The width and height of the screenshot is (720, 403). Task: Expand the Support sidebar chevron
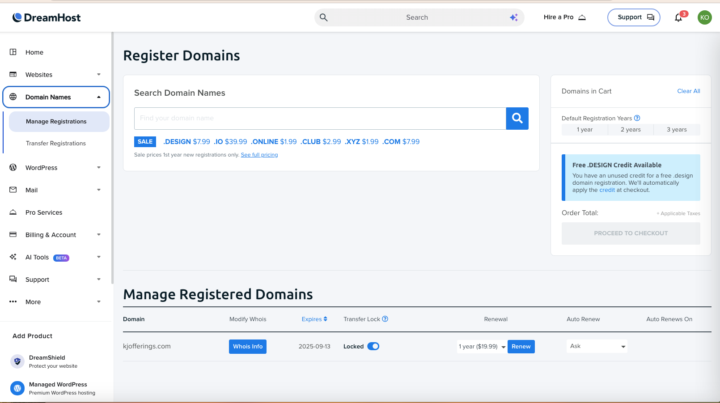tap(99, 279)
